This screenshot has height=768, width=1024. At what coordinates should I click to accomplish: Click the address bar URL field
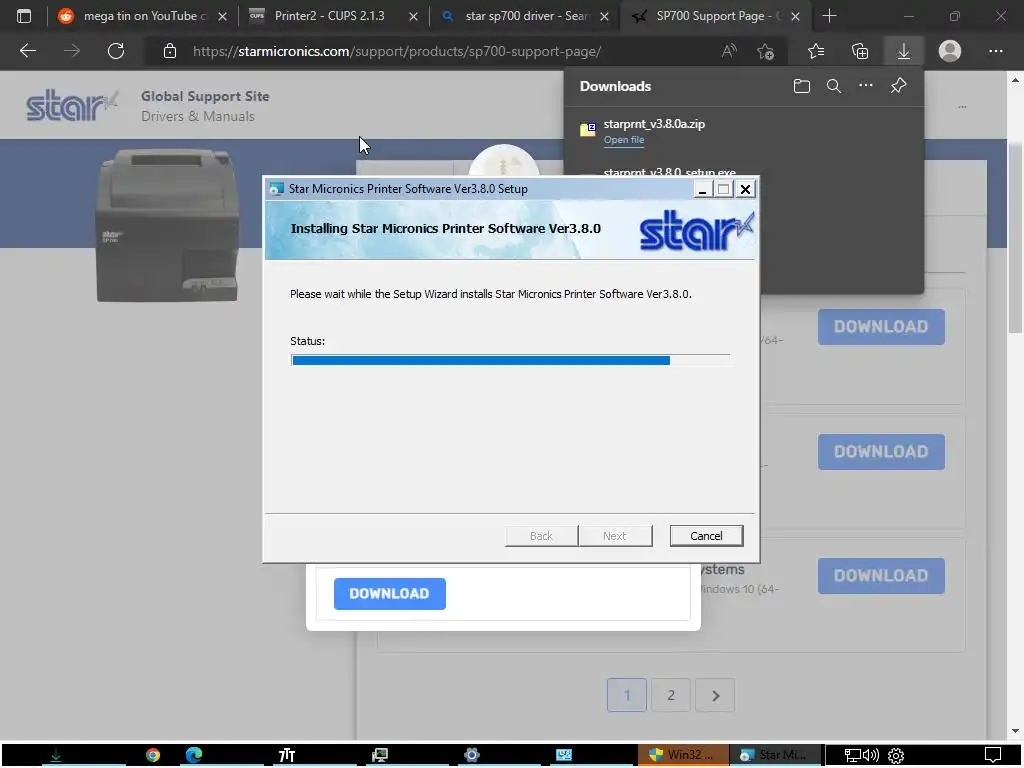[x=397, y=51]
